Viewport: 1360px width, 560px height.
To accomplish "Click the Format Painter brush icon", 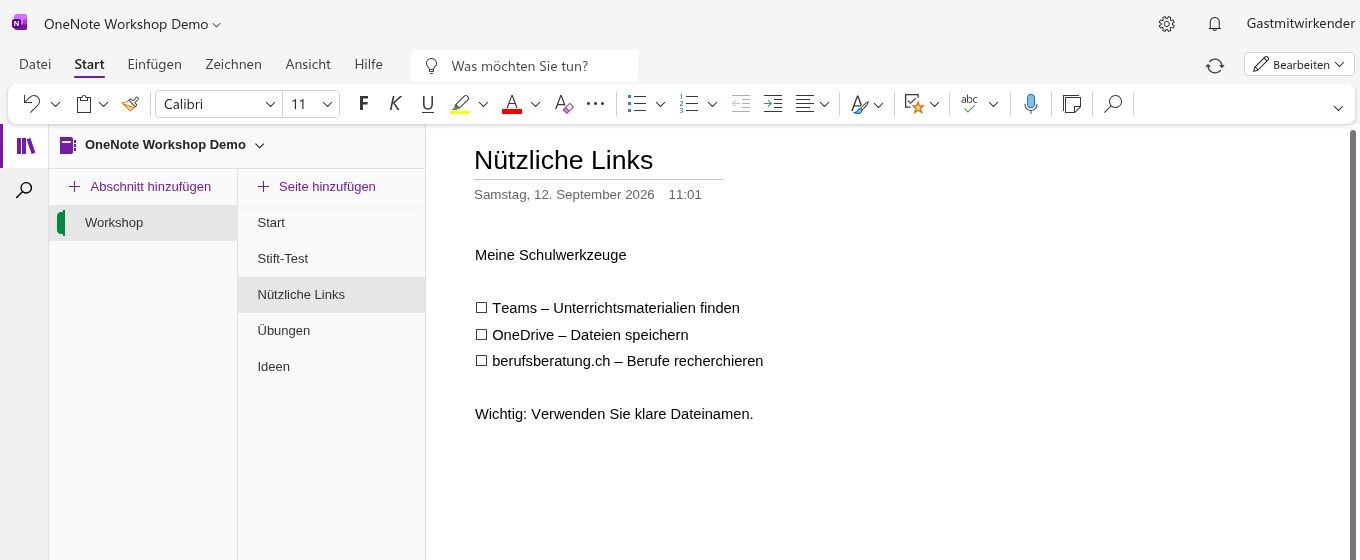I will (131, 104).
